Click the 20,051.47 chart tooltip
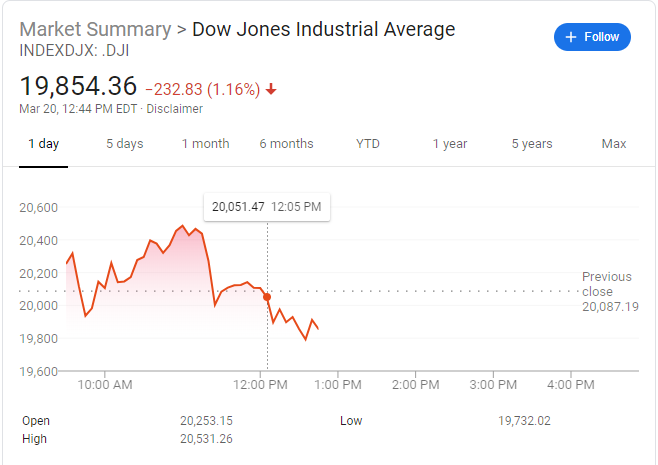This screenshot has height=465, width=658. click(x=266, y=207)
